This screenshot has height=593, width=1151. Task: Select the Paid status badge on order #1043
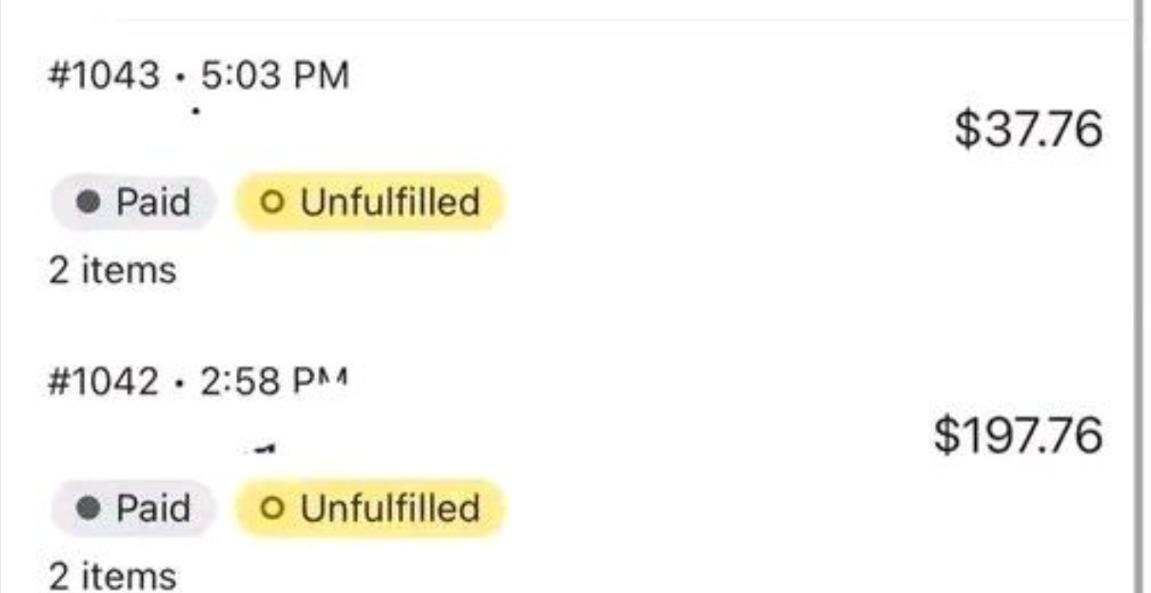pos(133,203)
